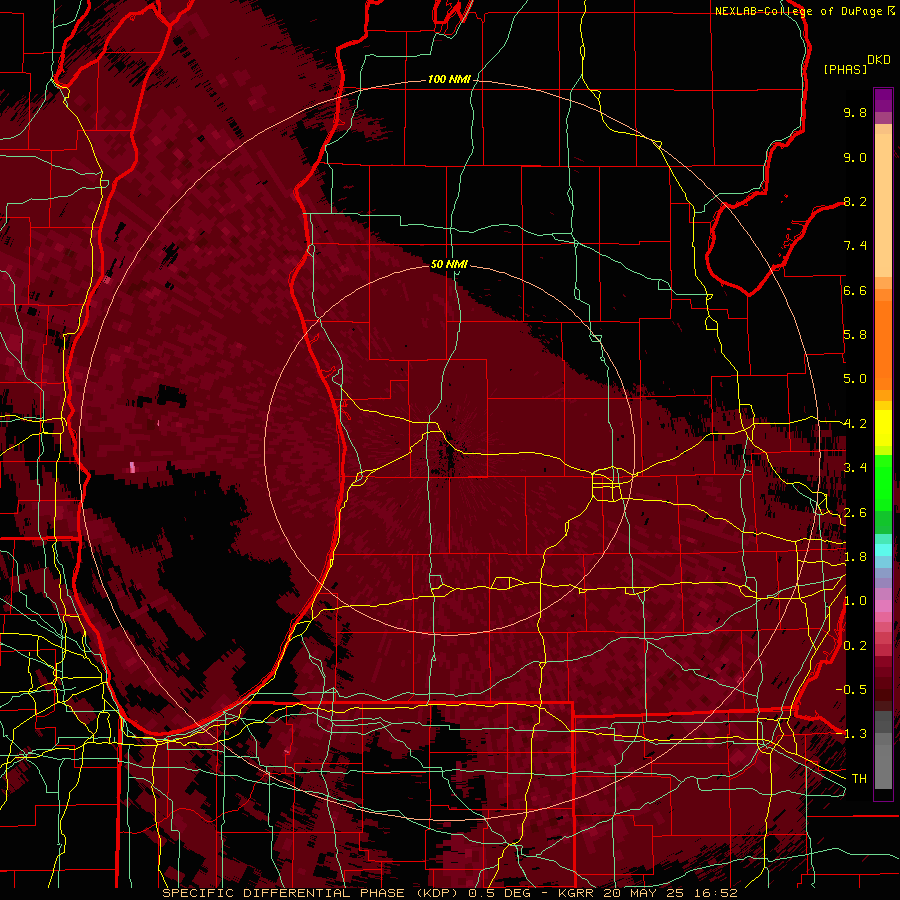Pick the cyan segment of the color bar
The image size is (900, 900).
883,550
